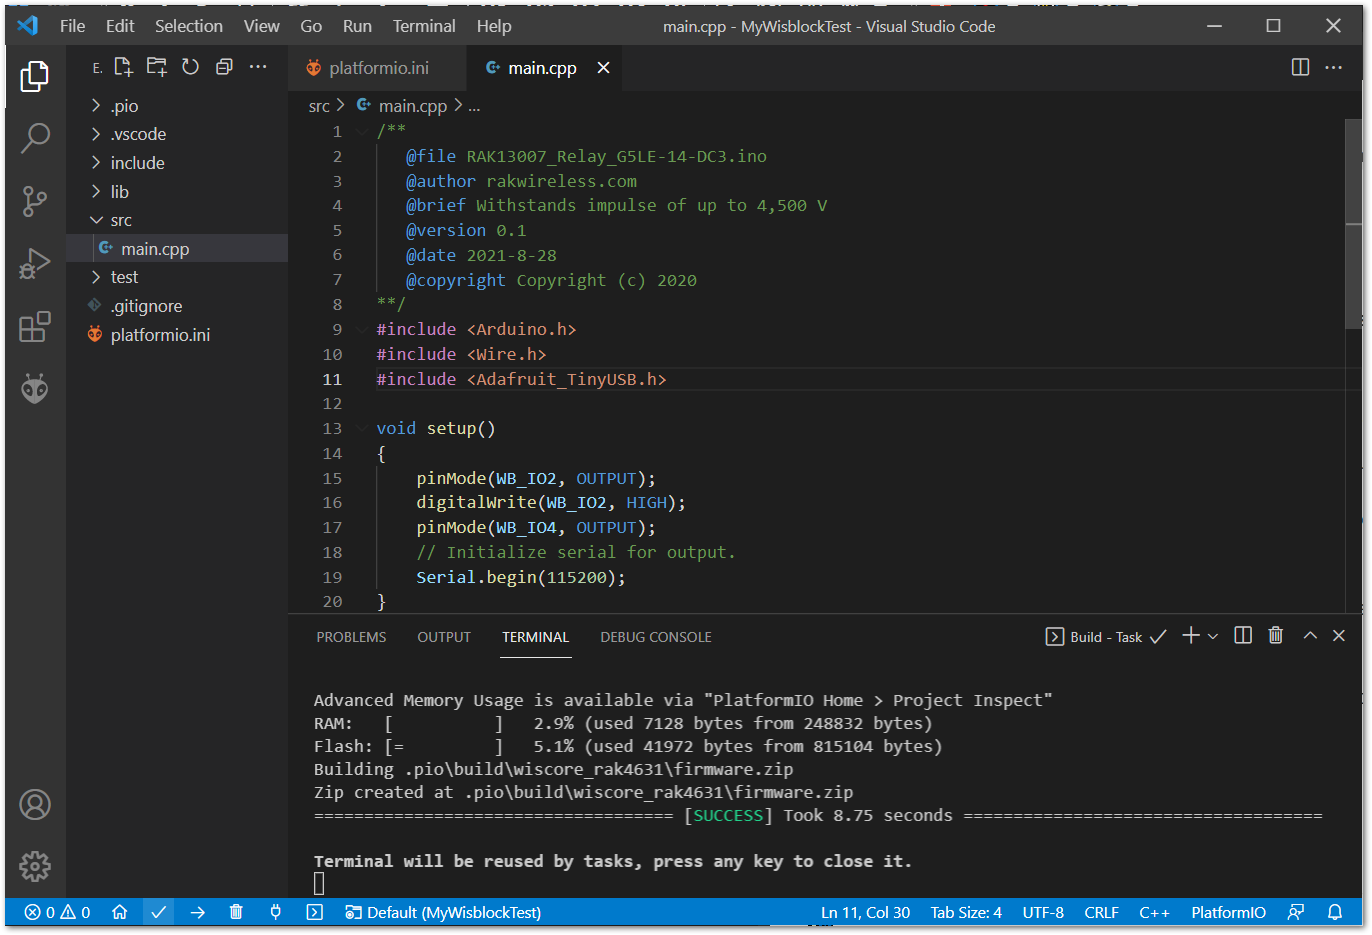The height and width of the screenshot is (935, 1372).
Task: Click PlatformIO item in status bar
Action: (x=1228, y=912)
